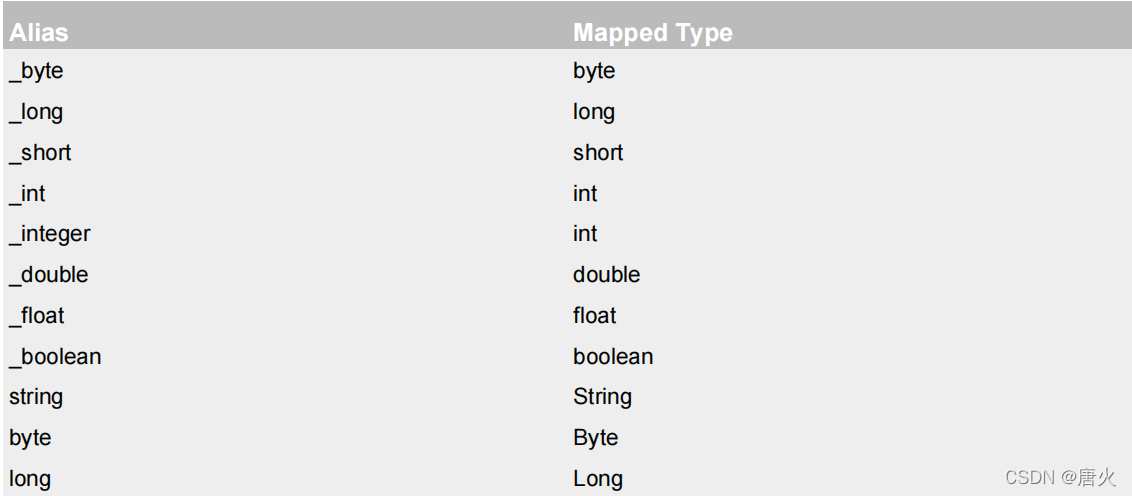Select the string alias cell
The height and width of the screenshot is (496, 1132).
[x=36, y=397]
